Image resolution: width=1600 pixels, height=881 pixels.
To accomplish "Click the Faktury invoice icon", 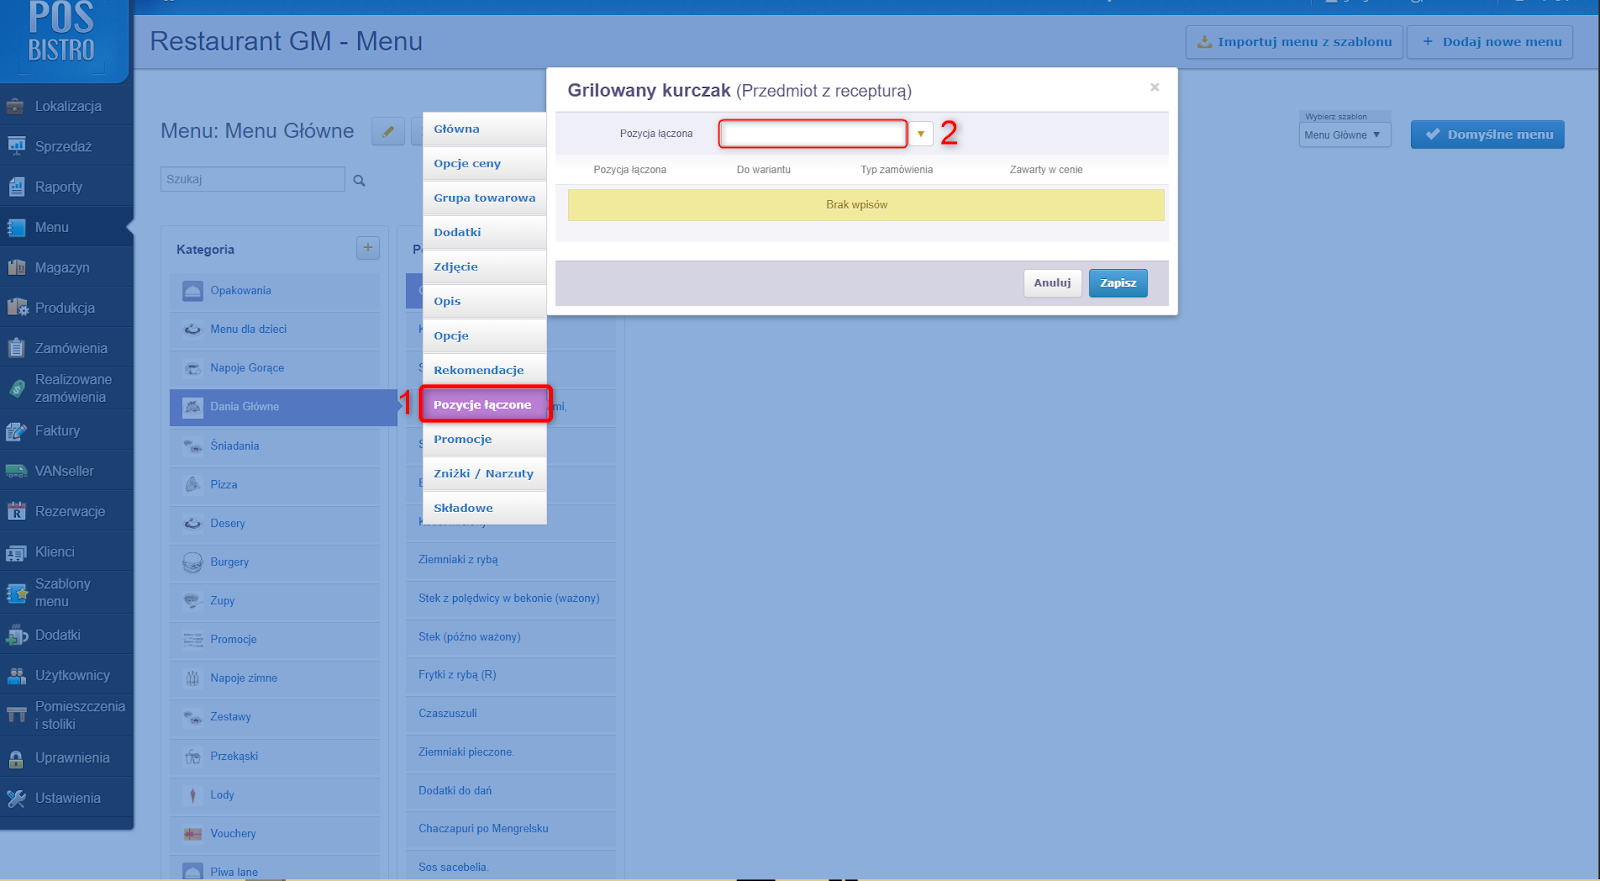I will [16, 431].
